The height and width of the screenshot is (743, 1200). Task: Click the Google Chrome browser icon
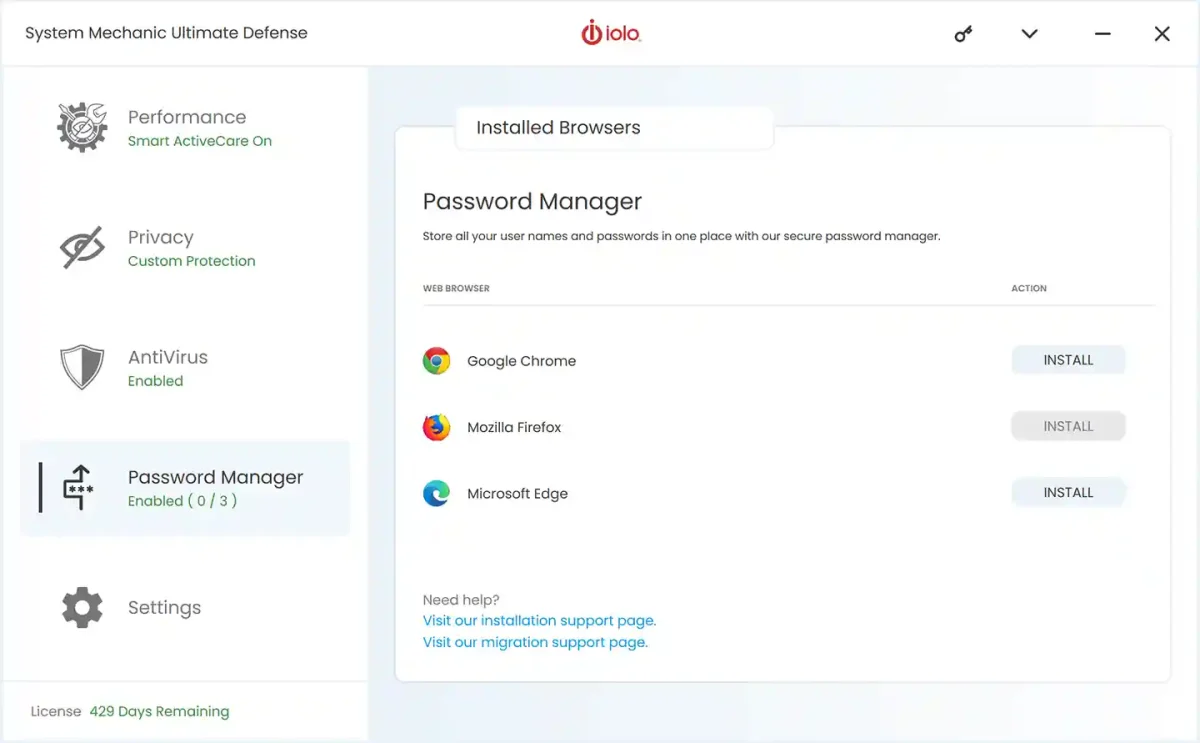436,359
